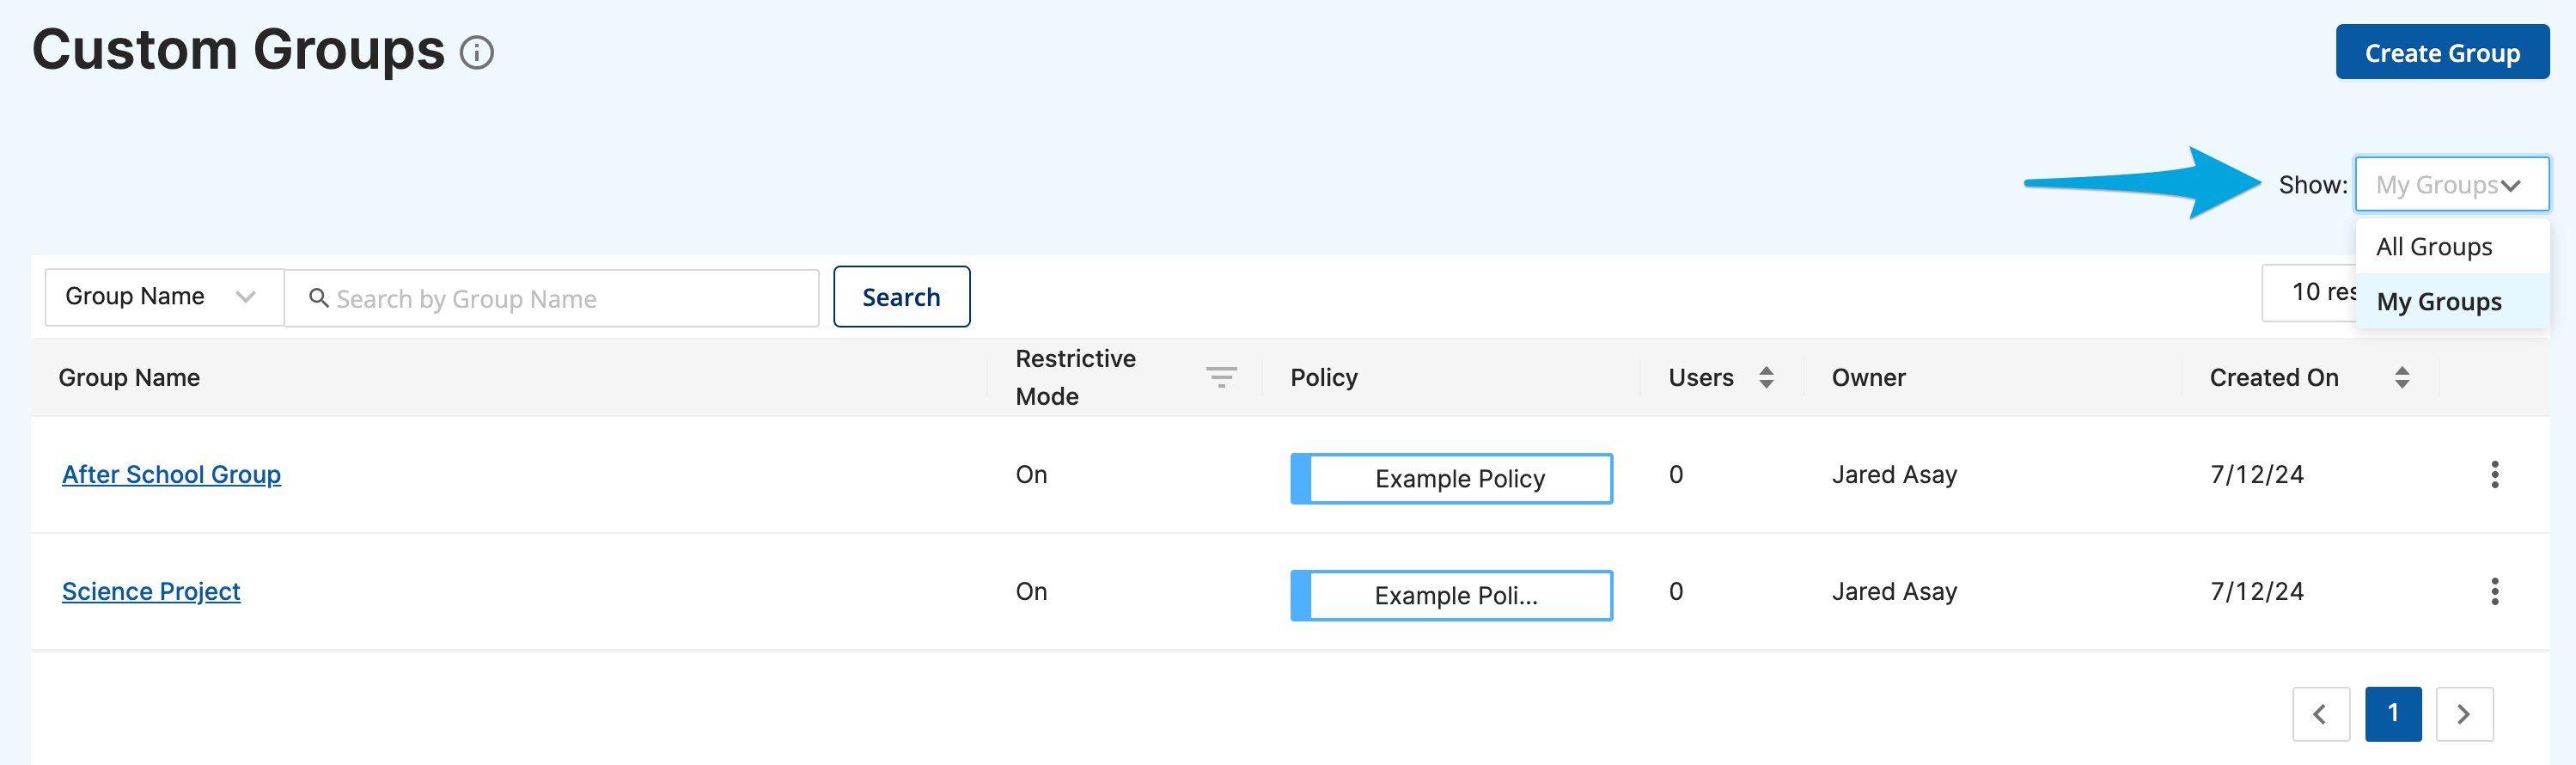Click Jared Asay in After School Group row
Viewport: 2576px width, 765px height.
coord(1894,474)
